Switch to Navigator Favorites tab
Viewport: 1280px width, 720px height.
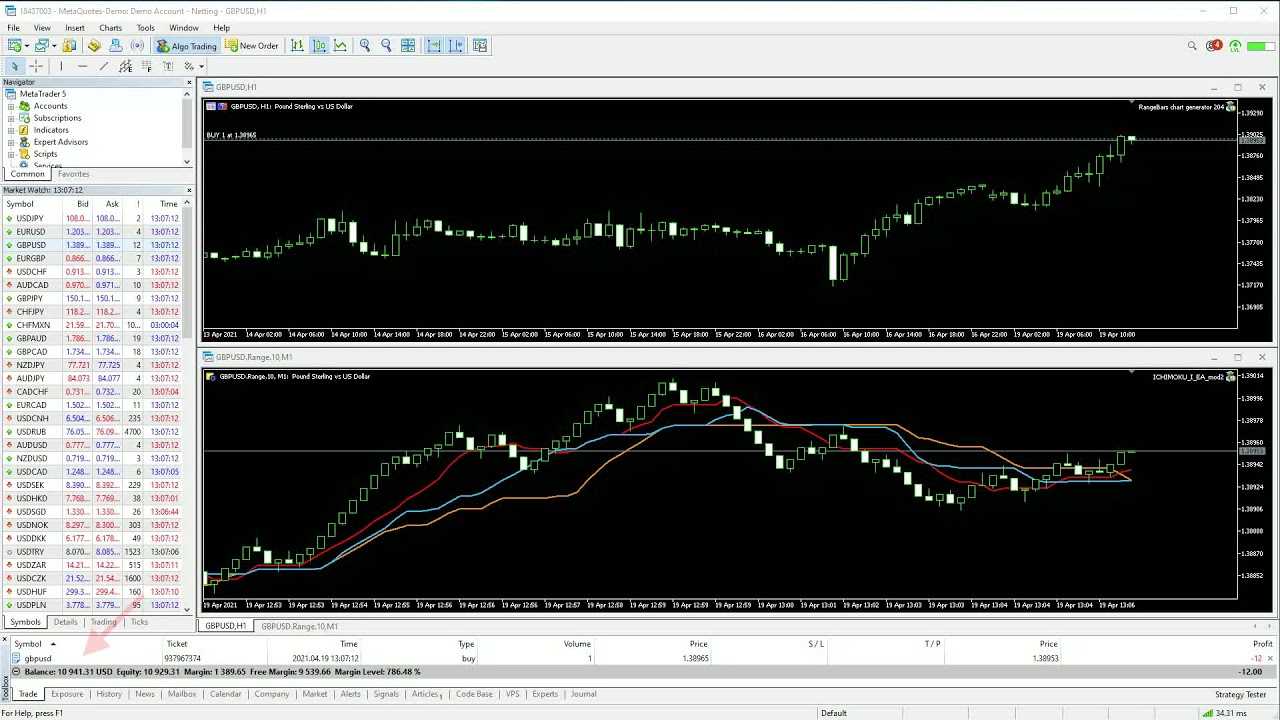pos(73,174)
